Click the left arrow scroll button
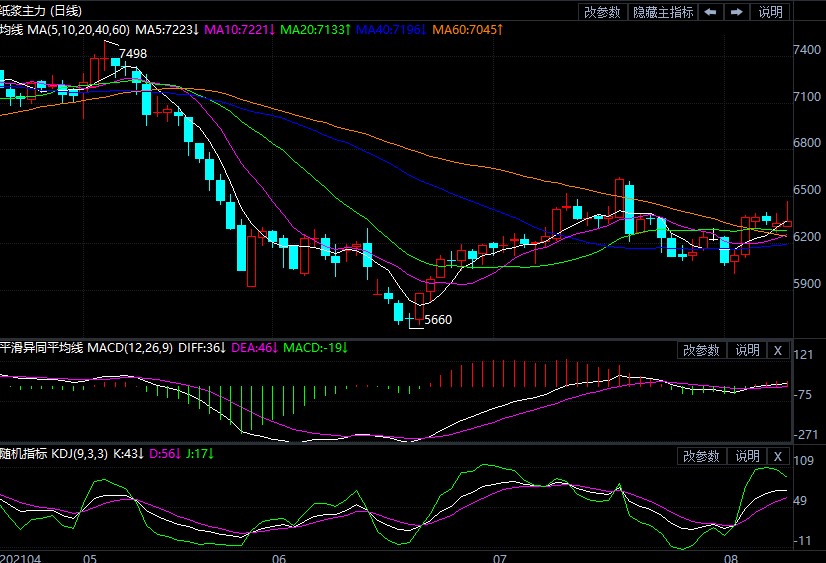Screen dimensions: 826x563 click(x=710, y=13)
